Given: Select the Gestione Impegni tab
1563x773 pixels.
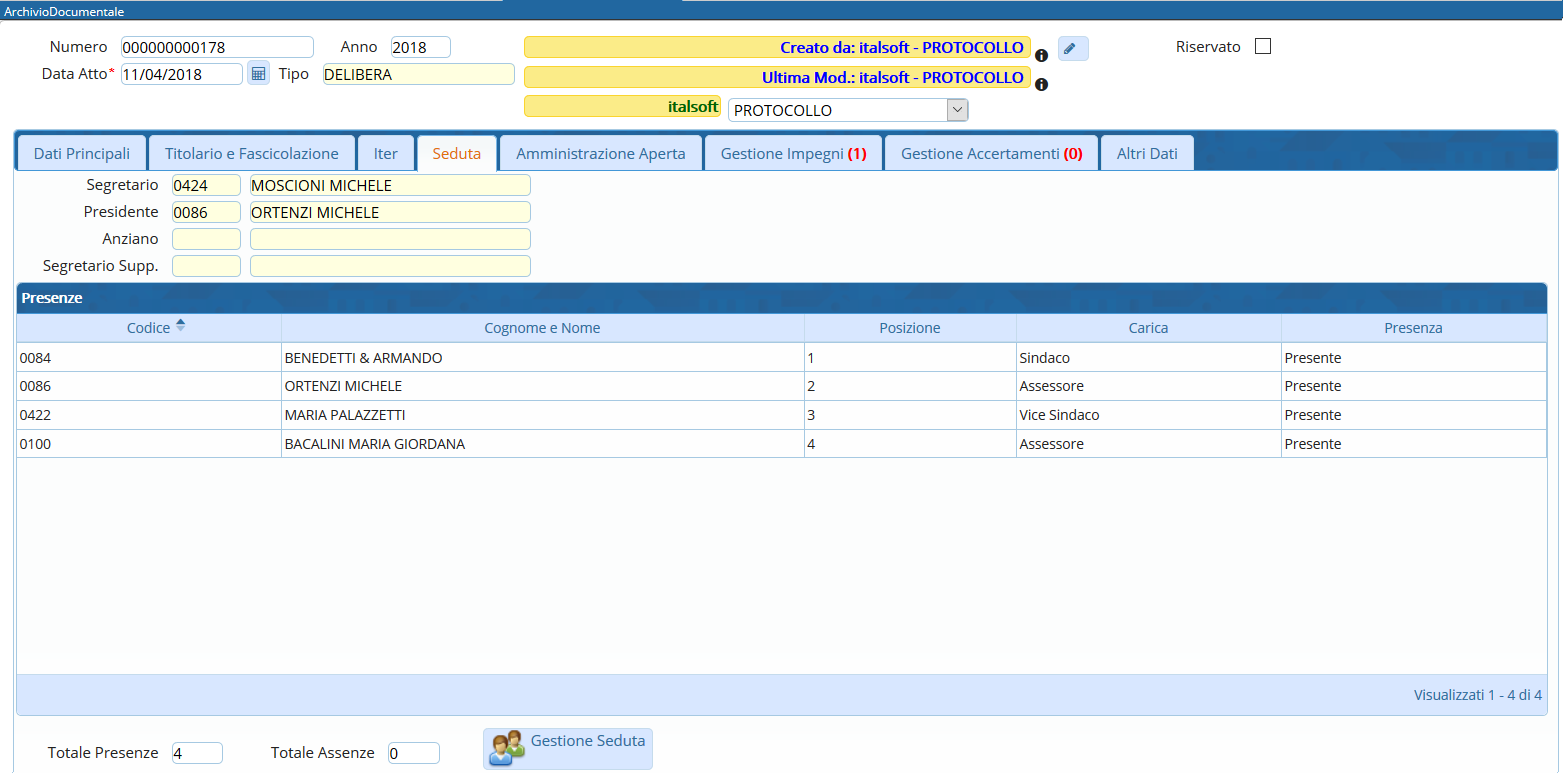Looking at the screenshot, I should tap(793, 154).
